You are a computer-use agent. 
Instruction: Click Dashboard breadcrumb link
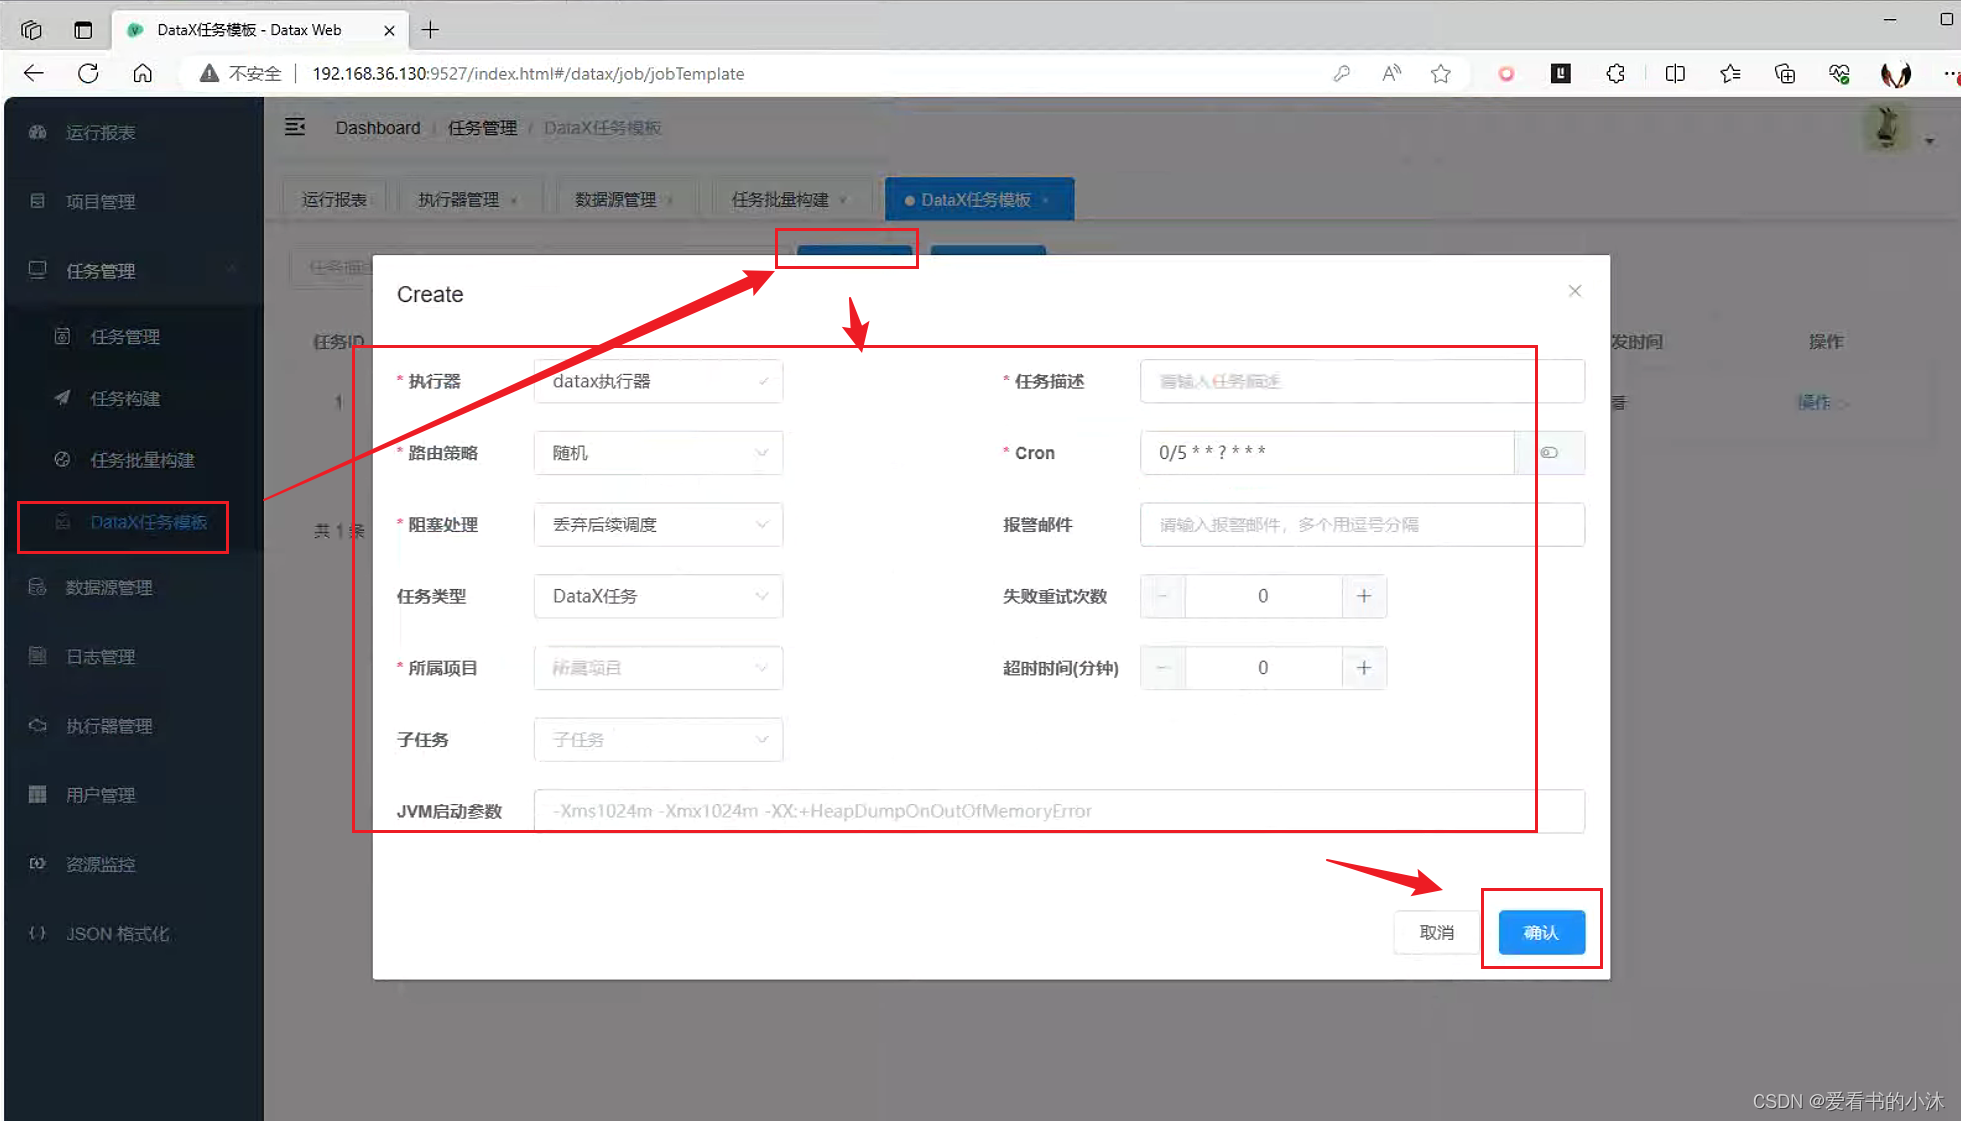tap(378, 128)
